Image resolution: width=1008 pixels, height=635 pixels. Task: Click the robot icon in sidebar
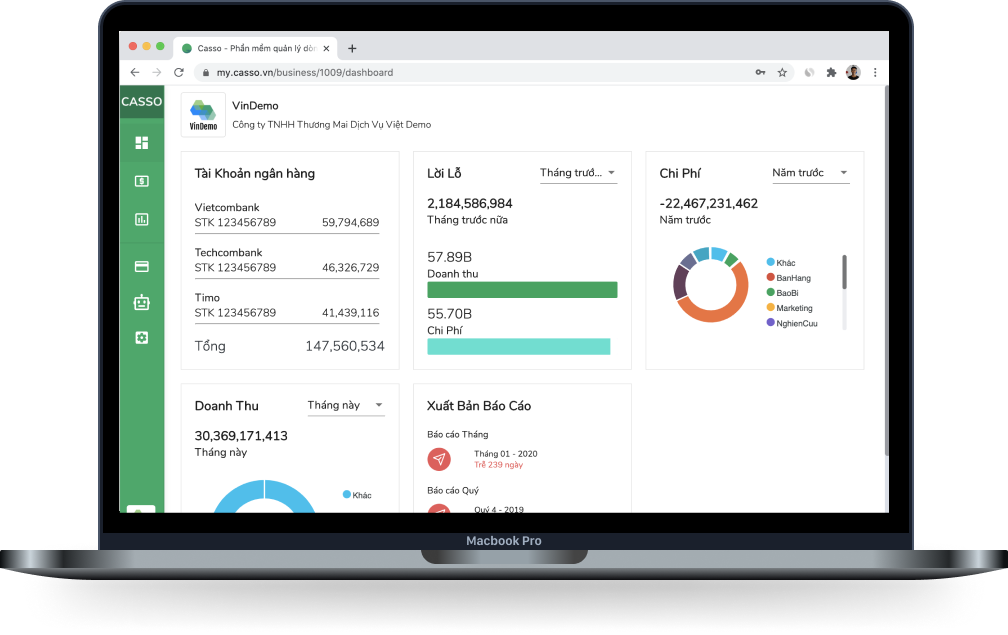[141, 302]
